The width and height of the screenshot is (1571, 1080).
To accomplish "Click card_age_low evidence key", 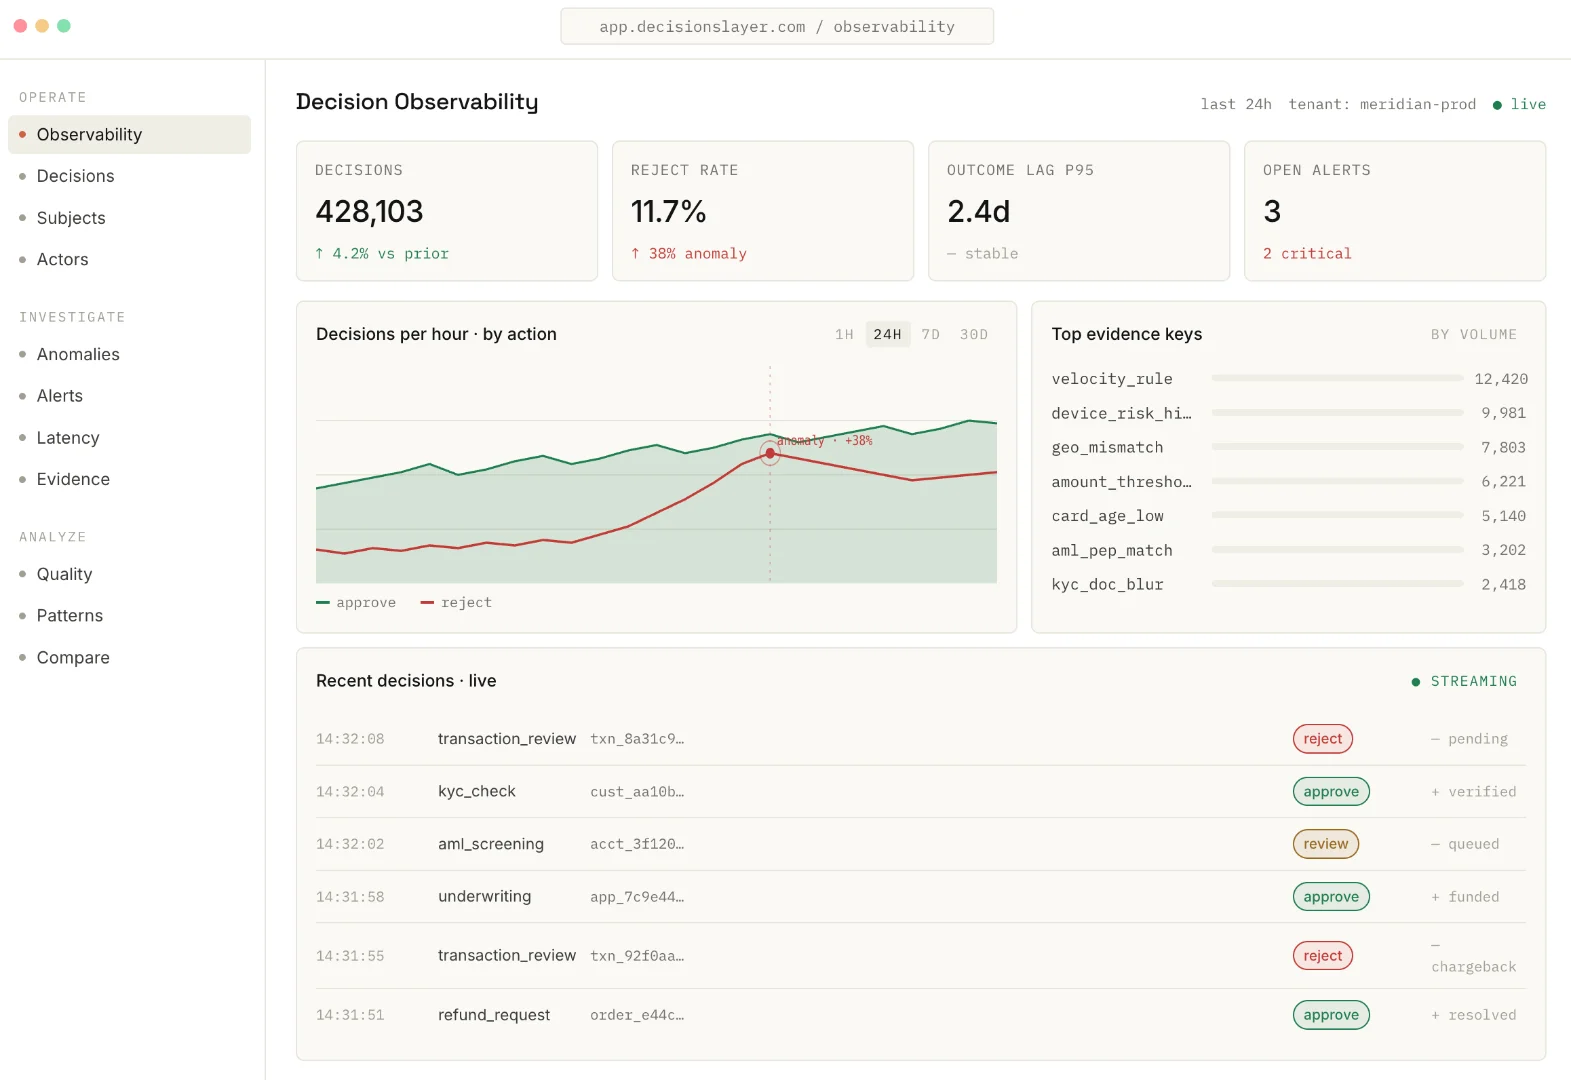I will tap(1107, 516).
